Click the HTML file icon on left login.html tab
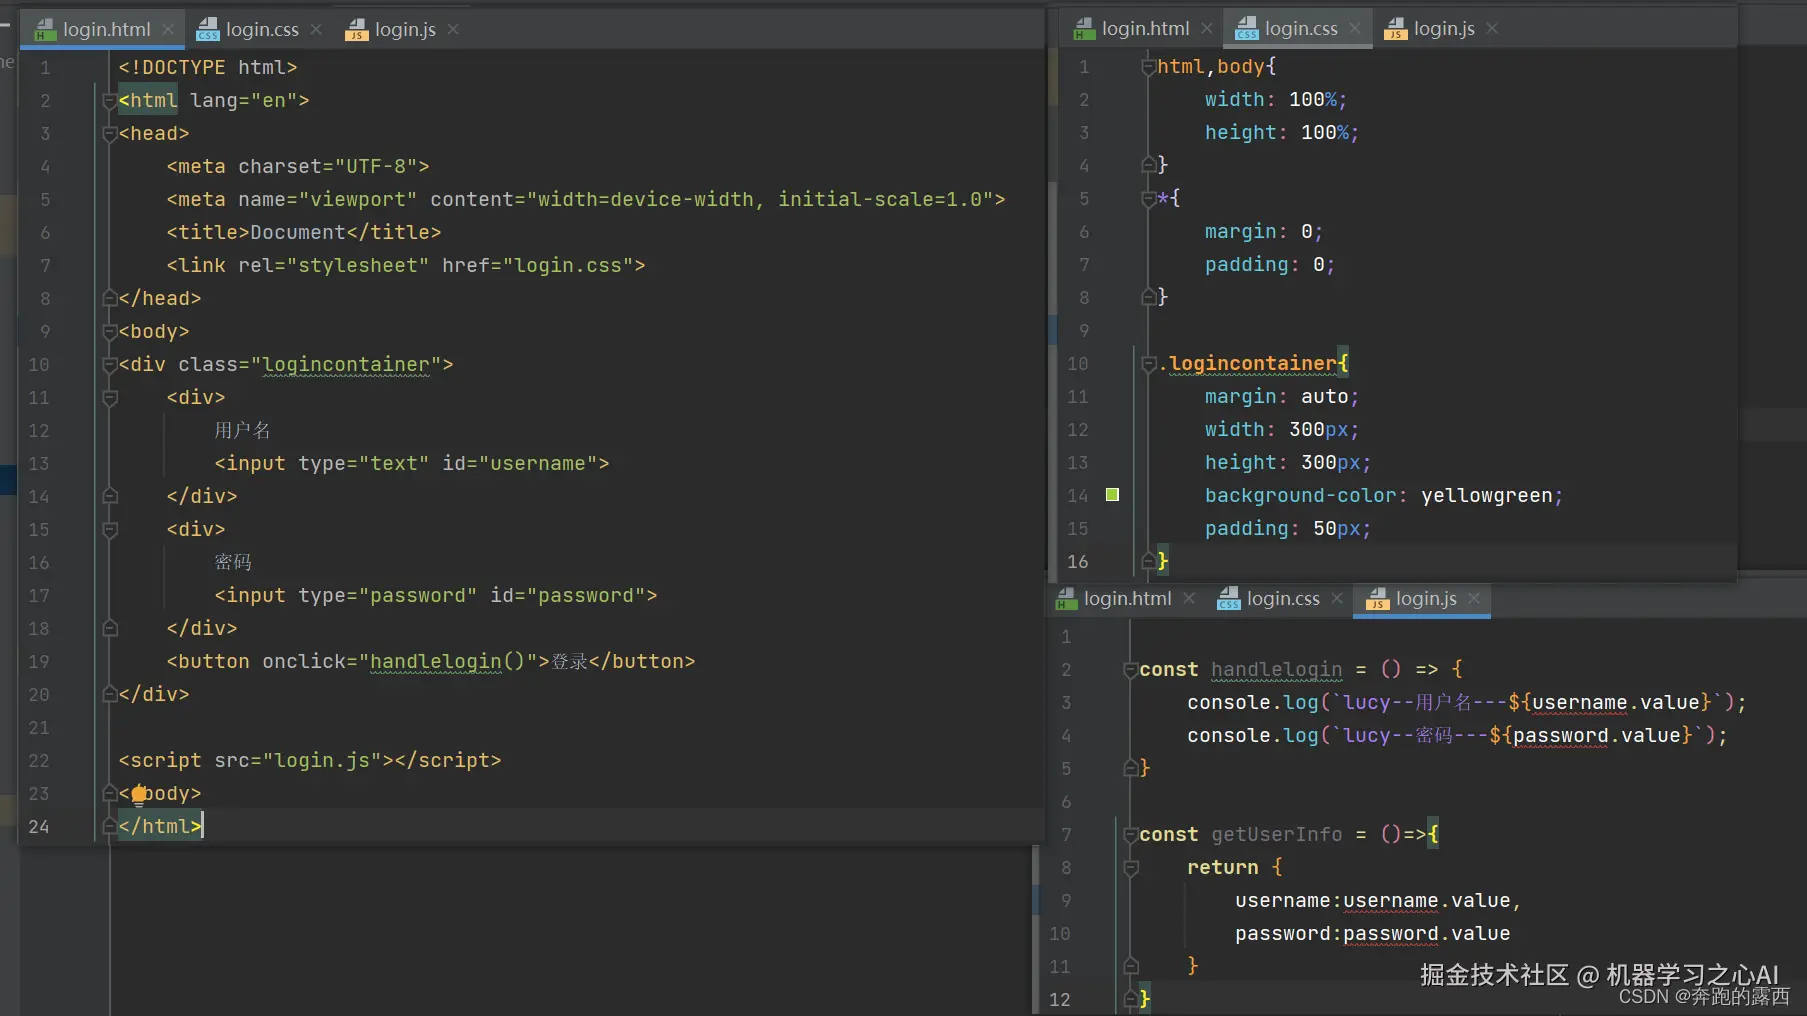The height and width of the screenshot is (1016, 1807). [x=45, y=30]
